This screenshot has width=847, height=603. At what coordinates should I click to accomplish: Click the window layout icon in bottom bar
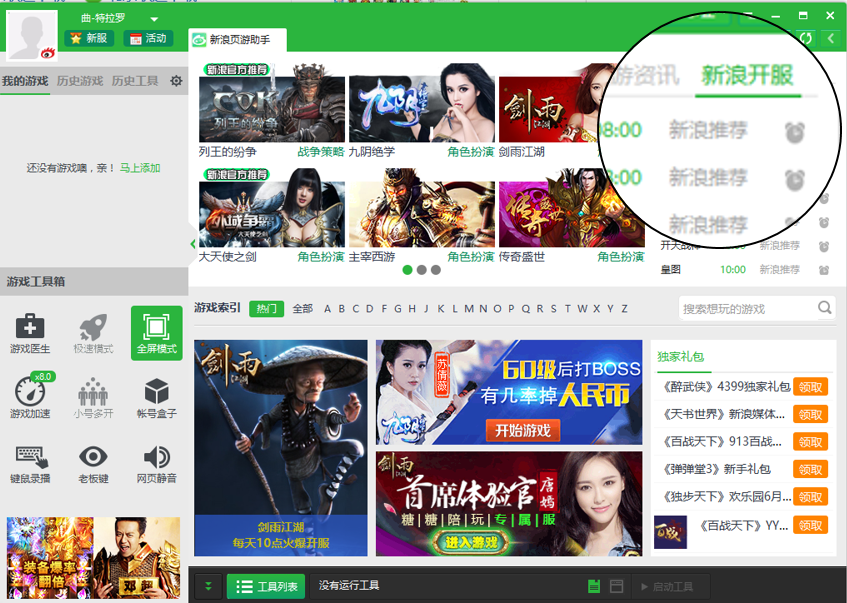pos(616,586)
